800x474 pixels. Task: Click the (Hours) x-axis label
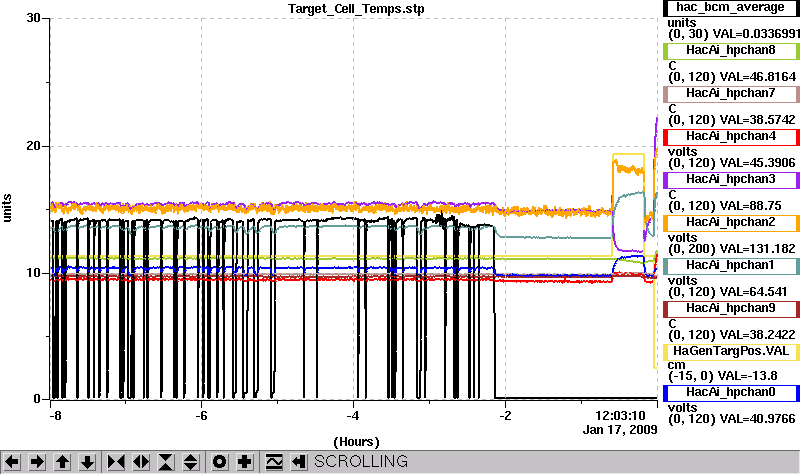pos(356,442)
